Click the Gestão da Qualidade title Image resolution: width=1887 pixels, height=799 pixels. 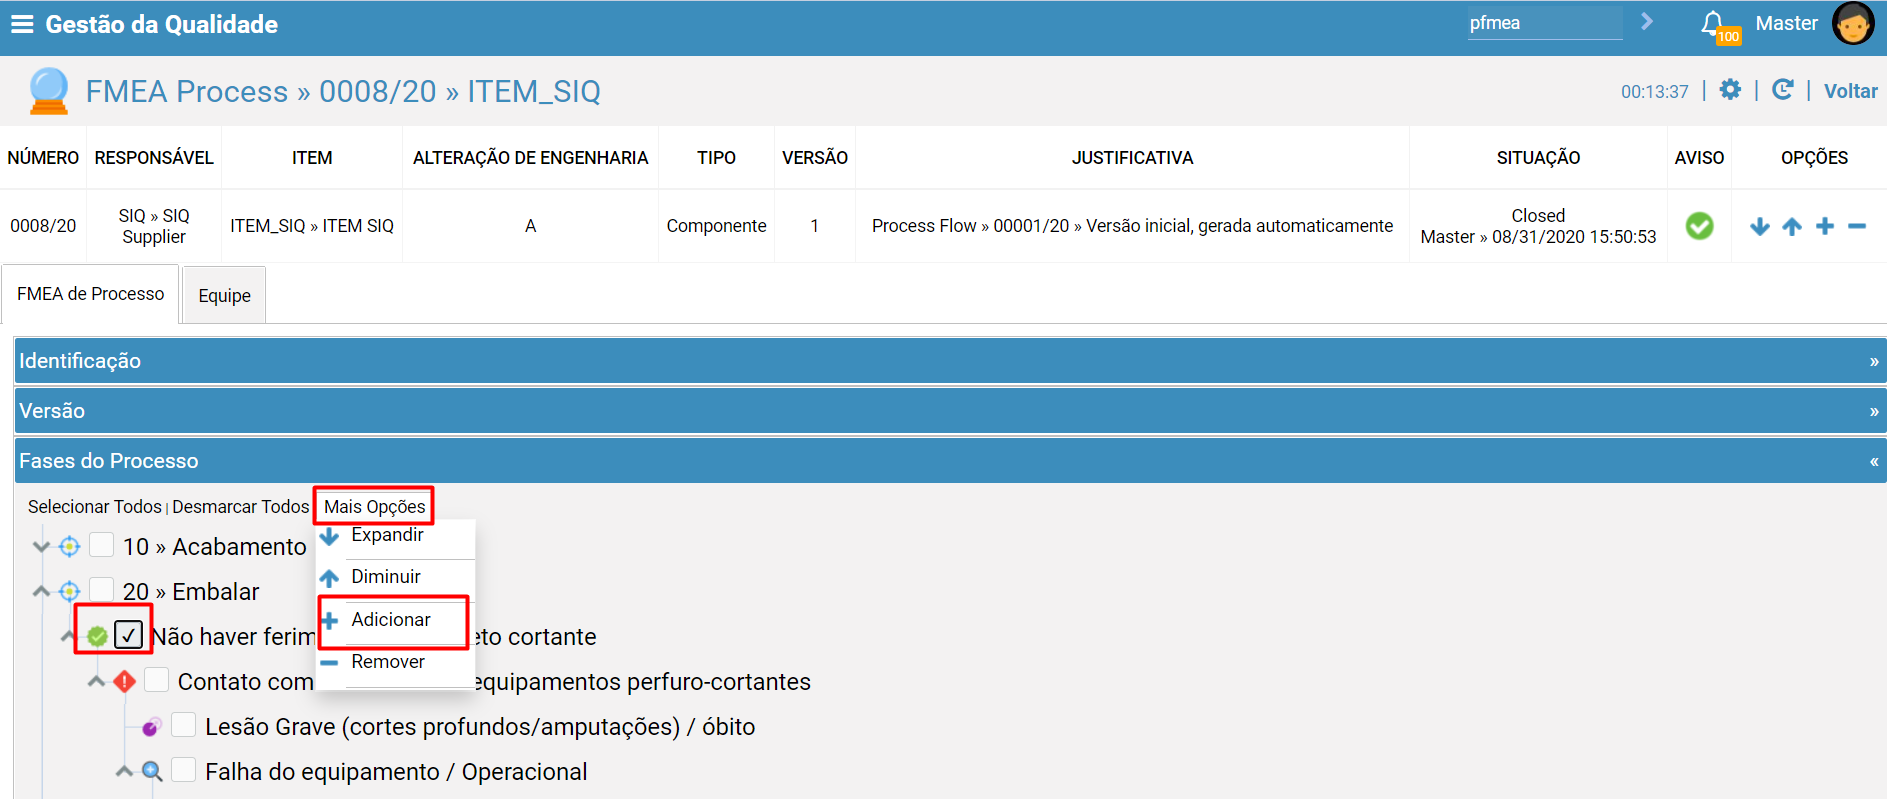(x=162, y=24)
